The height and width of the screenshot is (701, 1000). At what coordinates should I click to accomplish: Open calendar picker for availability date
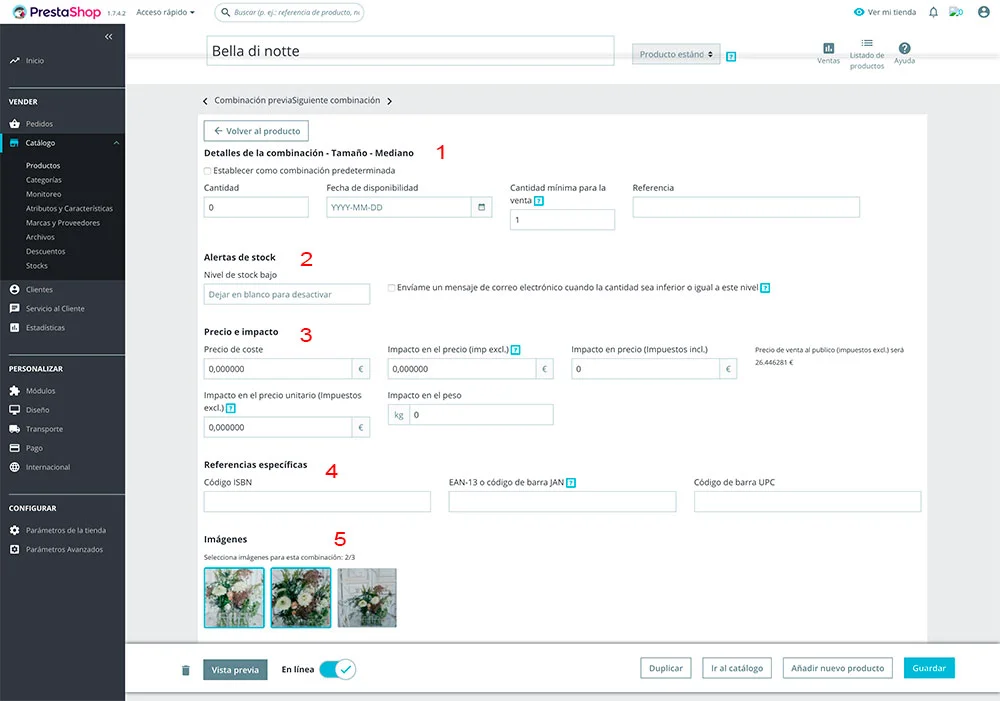click(482, 207)
